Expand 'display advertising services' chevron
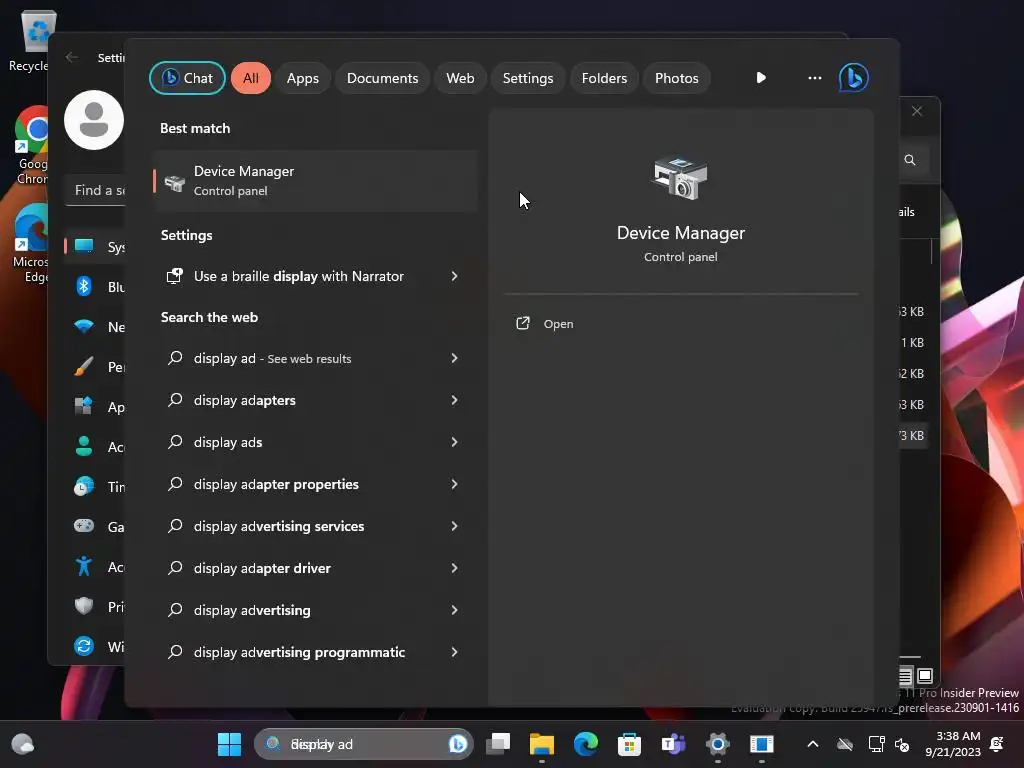 [455, 526]
